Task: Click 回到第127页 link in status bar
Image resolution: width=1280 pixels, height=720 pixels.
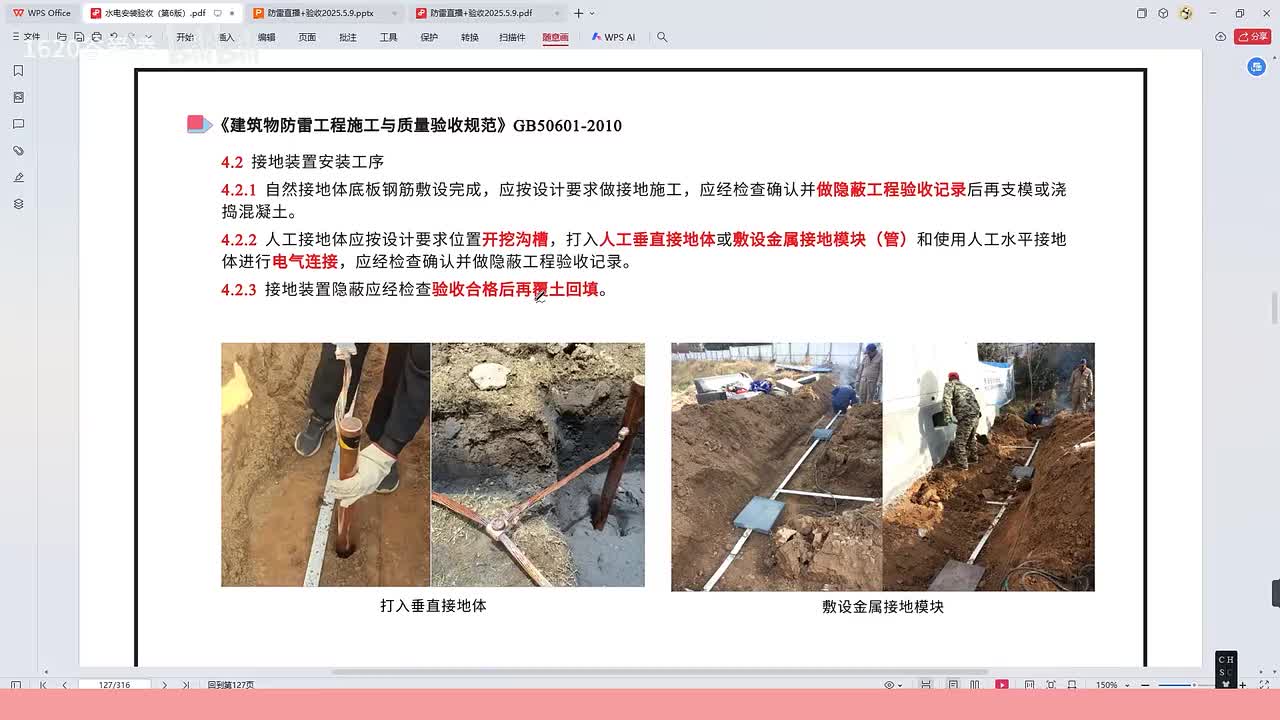Action: [x=230, y=685]
